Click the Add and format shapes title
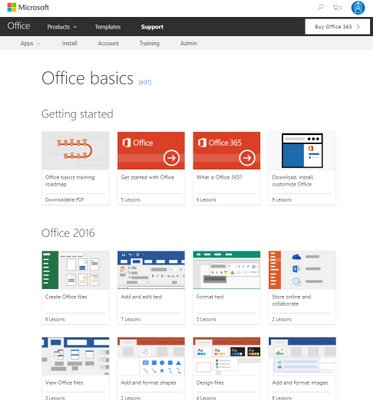373x400 pixels. (148, 383)
